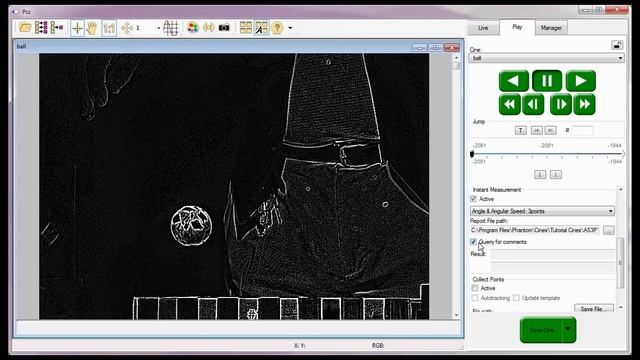Click the Save File button
Image resolution: width=640 pixels, height=360 pixels.
click(594, 309)
